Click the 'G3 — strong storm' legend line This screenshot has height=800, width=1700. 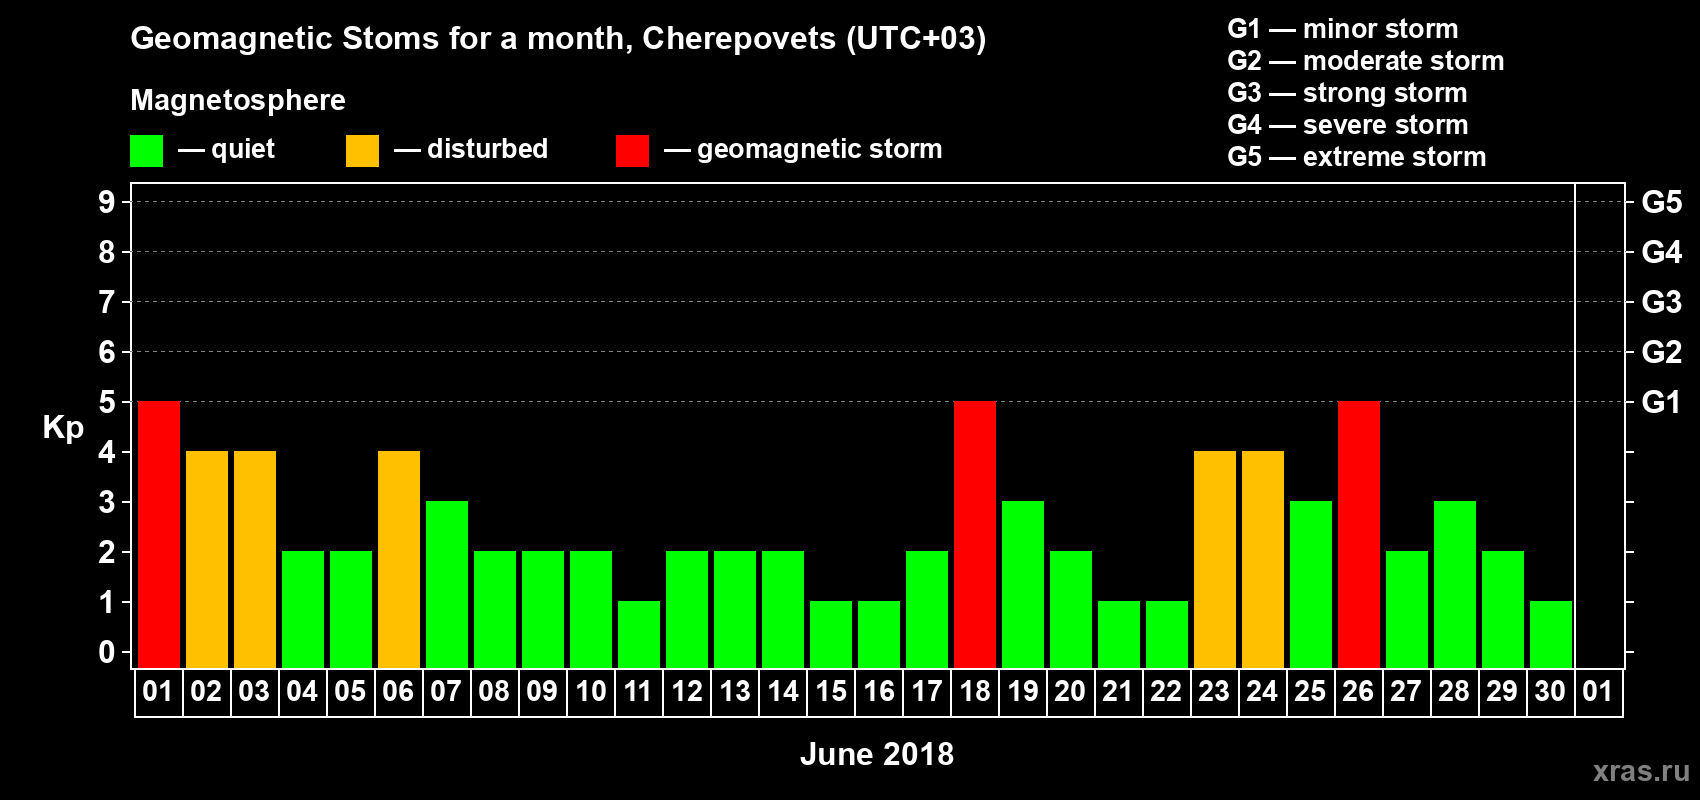[1348, 93]
